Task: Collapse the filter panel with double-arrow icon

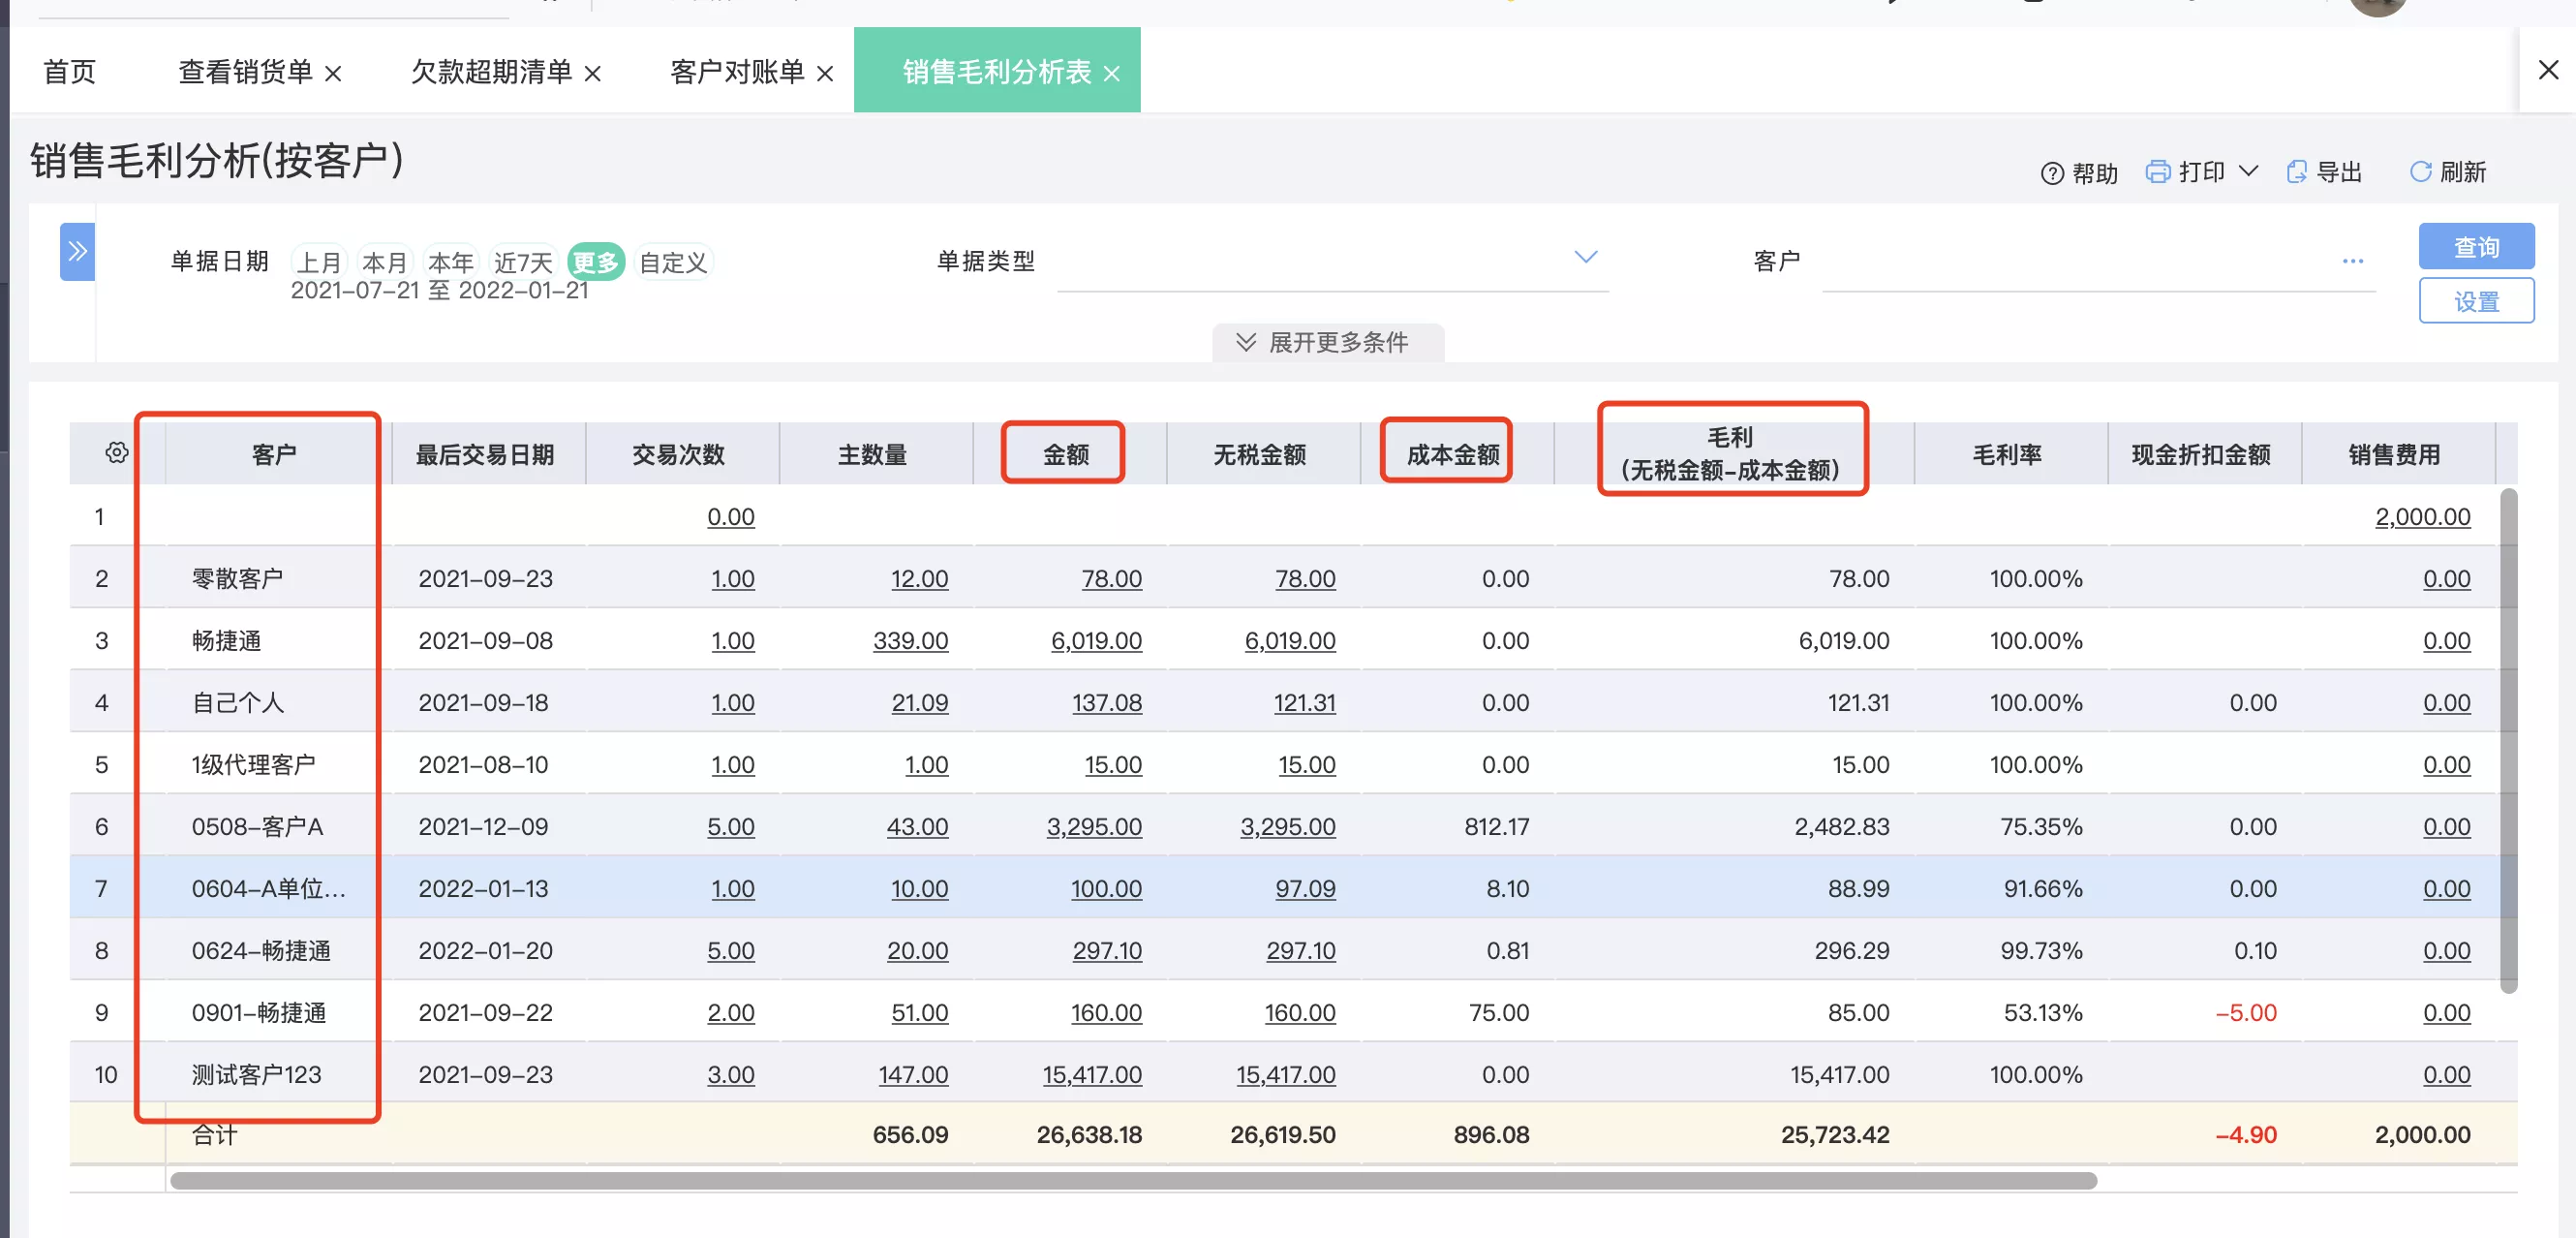Action: click(x=77, y=251)
